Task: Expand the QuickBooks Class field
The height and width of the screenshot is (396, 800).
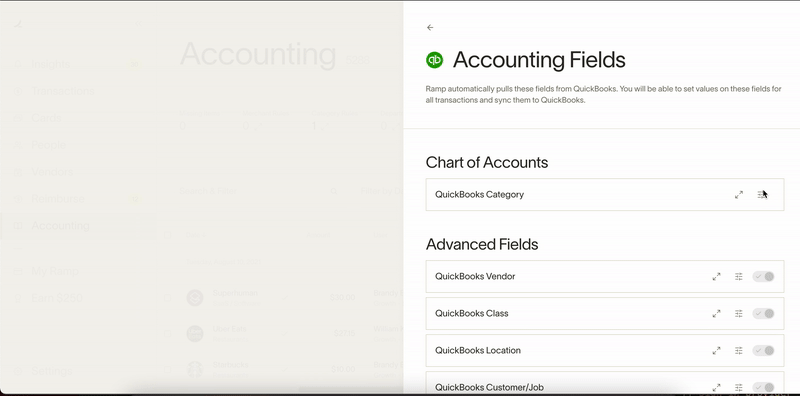Action: coord(716,313)
